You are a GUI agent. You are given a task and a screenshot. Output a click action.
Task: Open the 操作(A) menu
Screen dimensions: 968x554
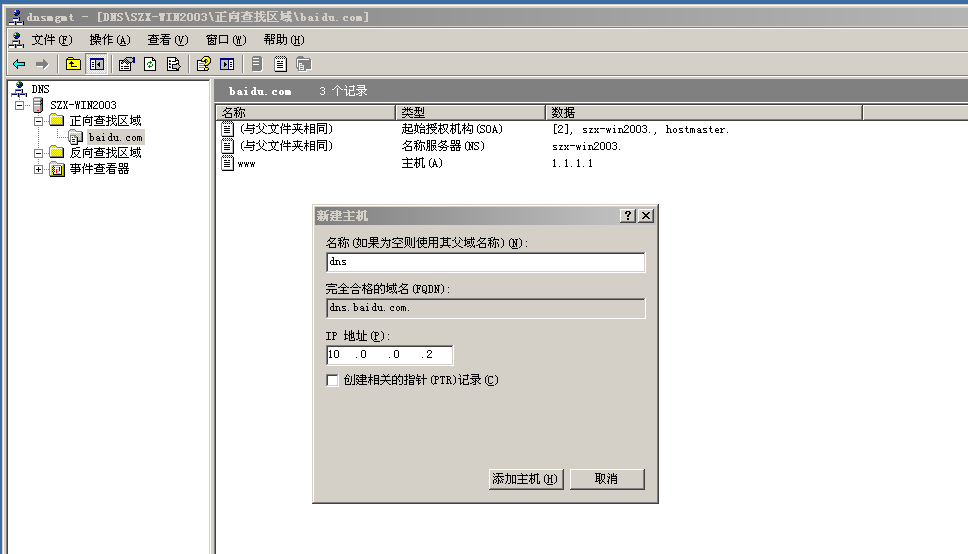pyautogui.click(x=110, y=40)
